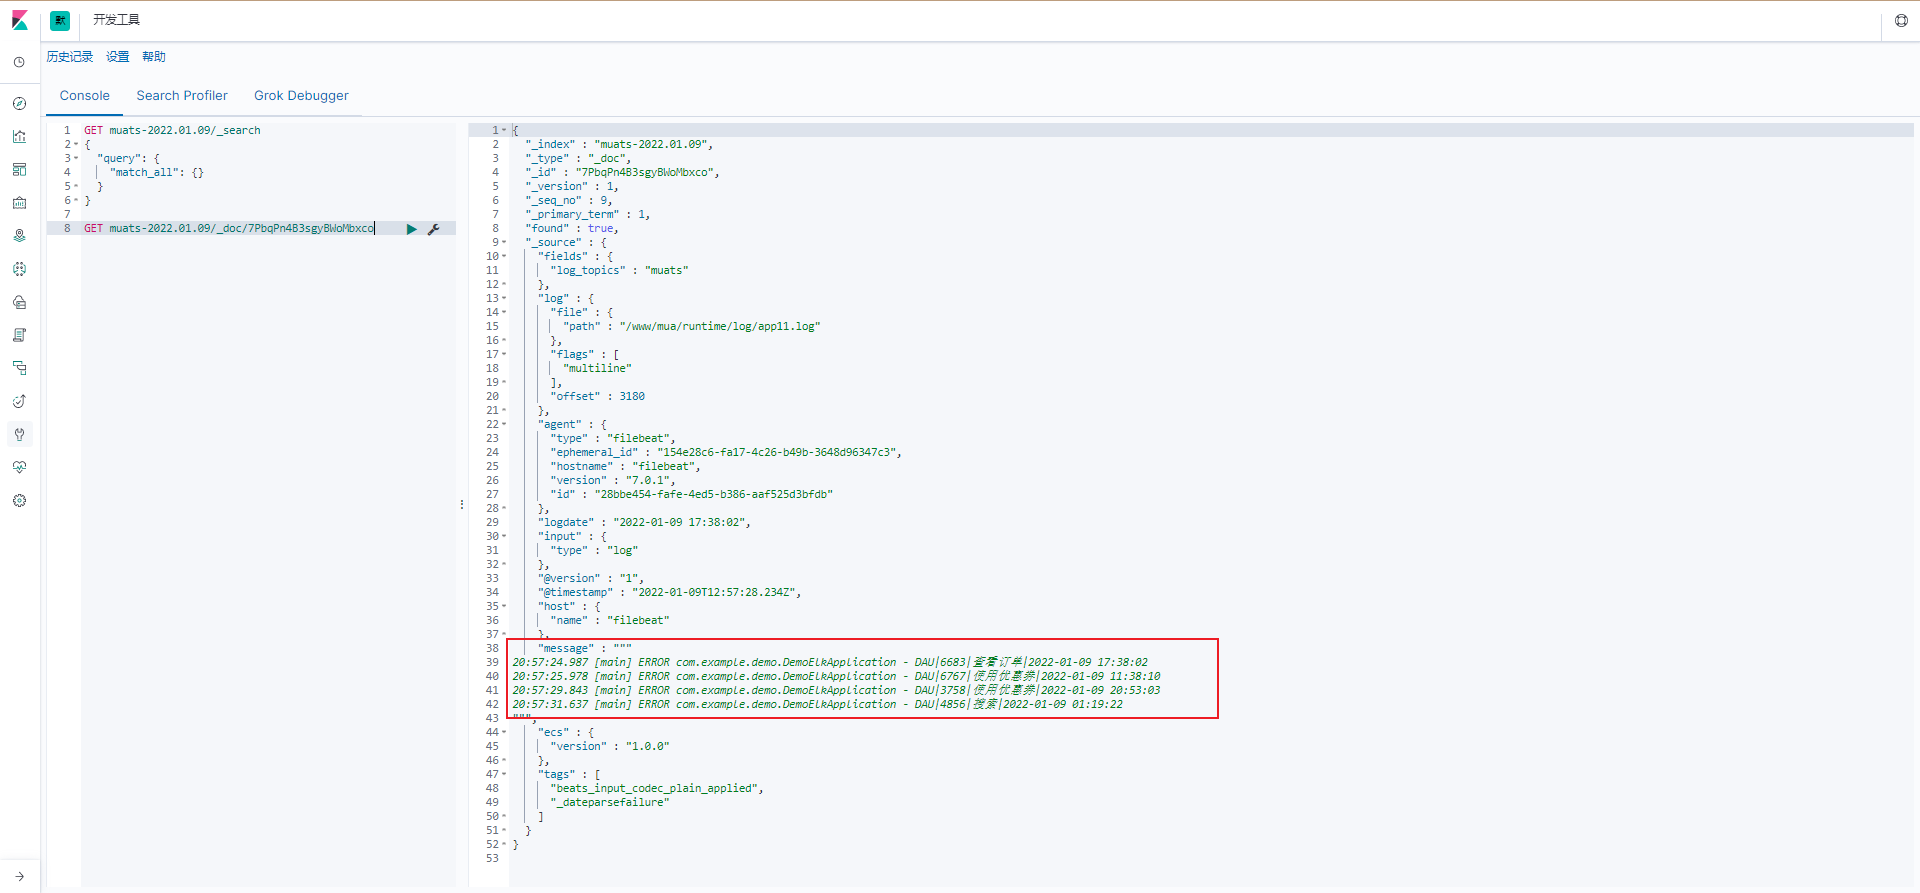Switch to the Grok Debugger tab

click(x=301, y=96)
